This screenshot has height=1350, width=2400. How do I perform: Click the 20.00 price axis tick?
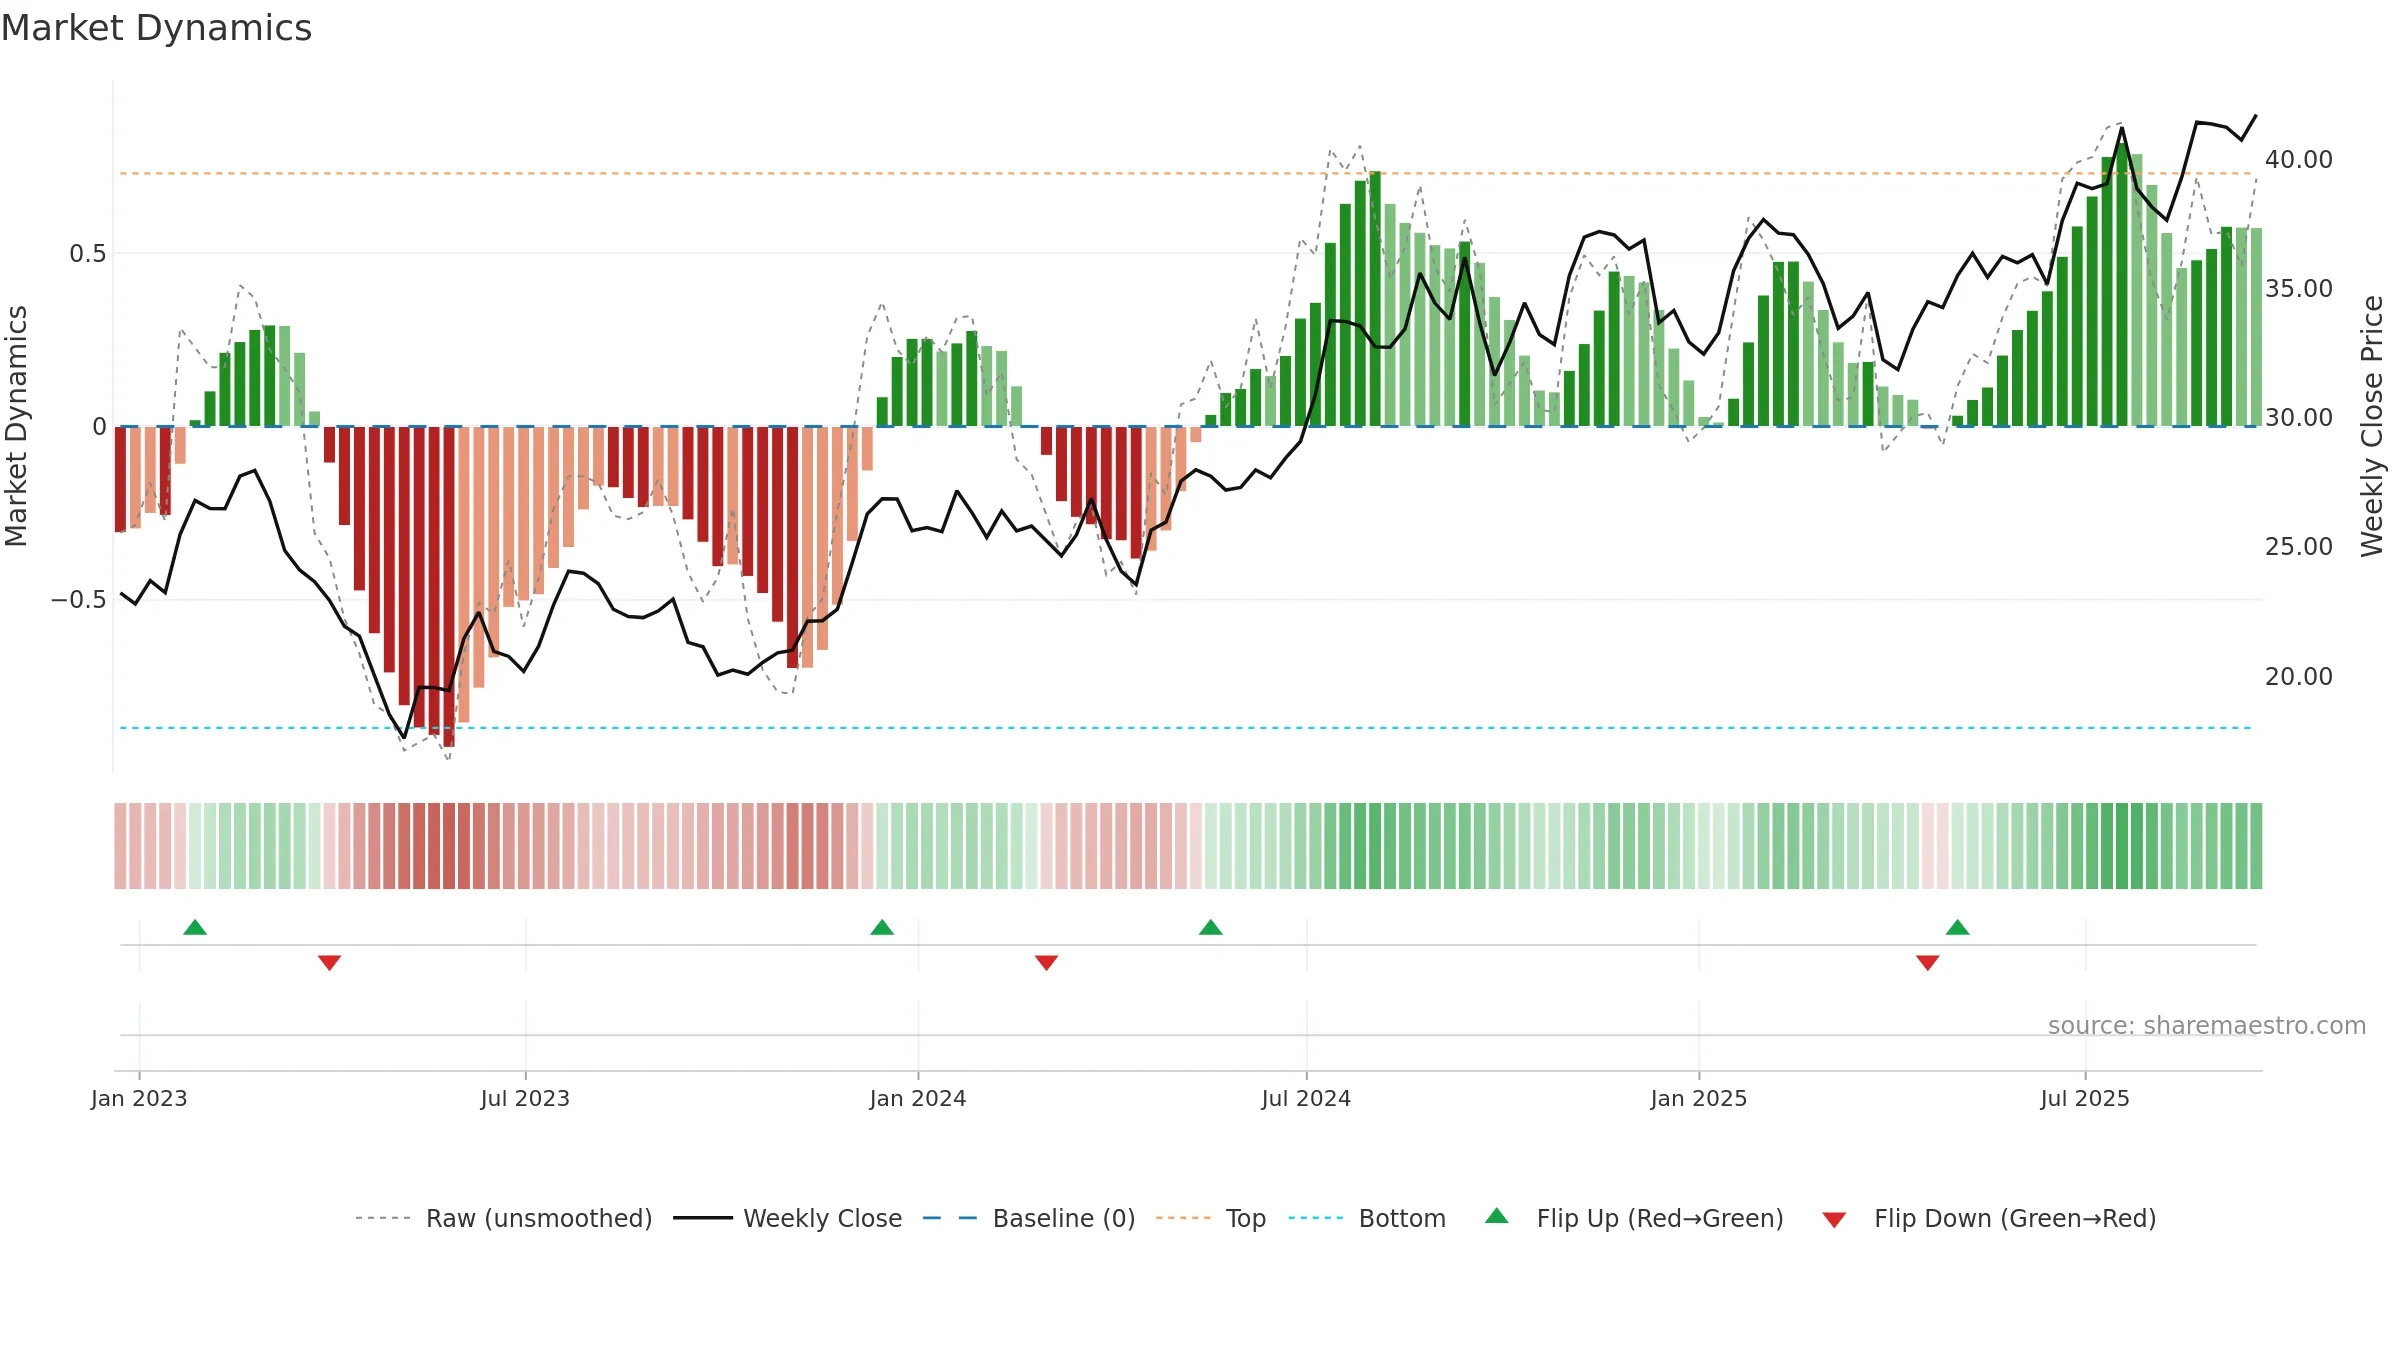click(2299, 676)
